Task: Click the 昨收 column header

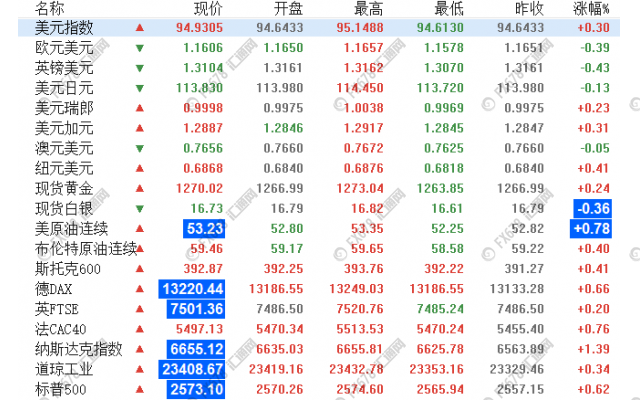Action: (529, 8)
